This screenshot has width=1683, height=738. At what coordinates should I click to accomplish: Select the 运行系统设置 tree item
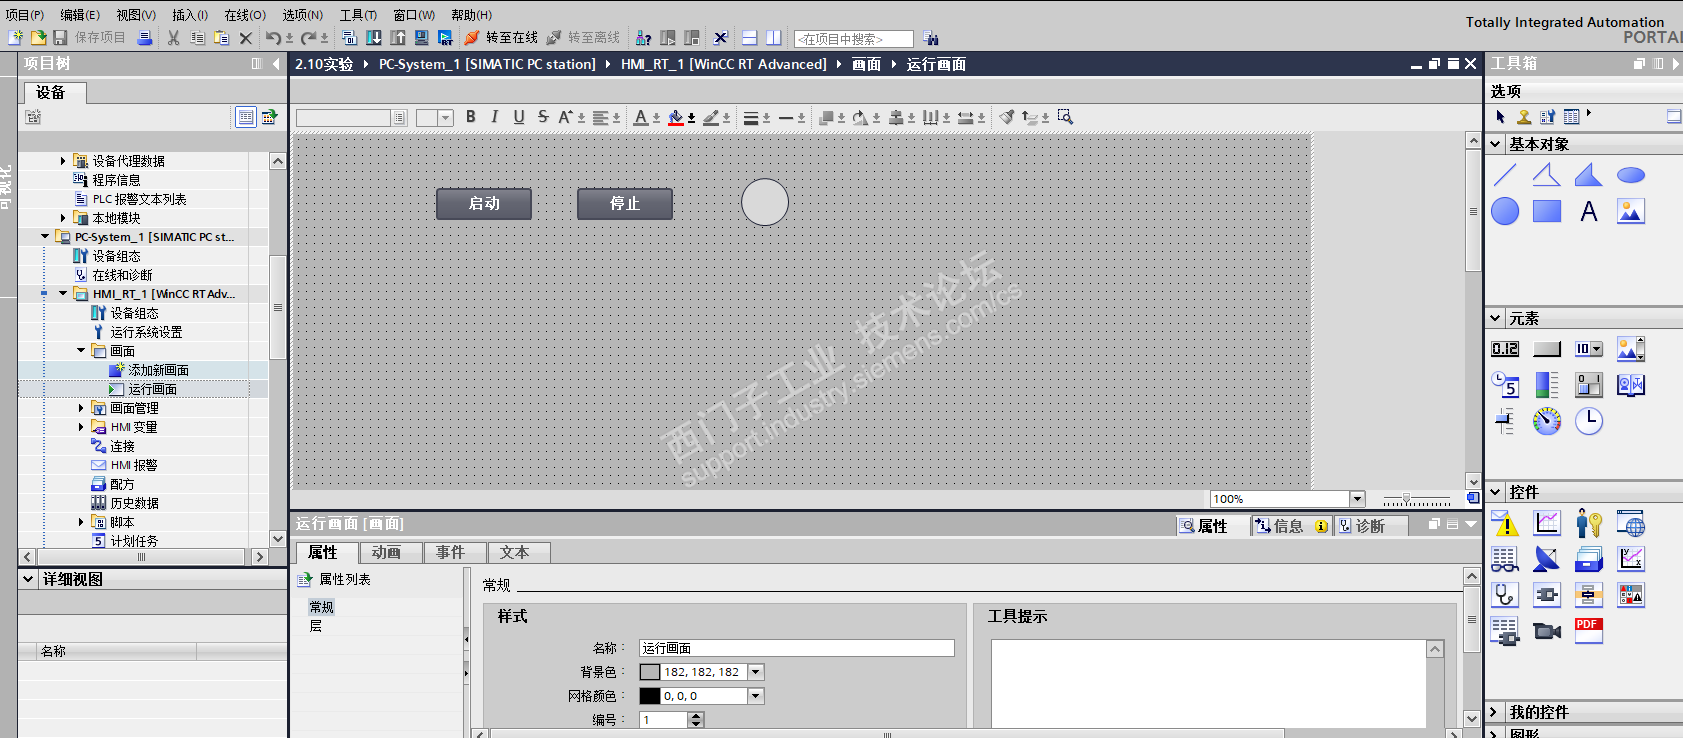tap(146, 332)
